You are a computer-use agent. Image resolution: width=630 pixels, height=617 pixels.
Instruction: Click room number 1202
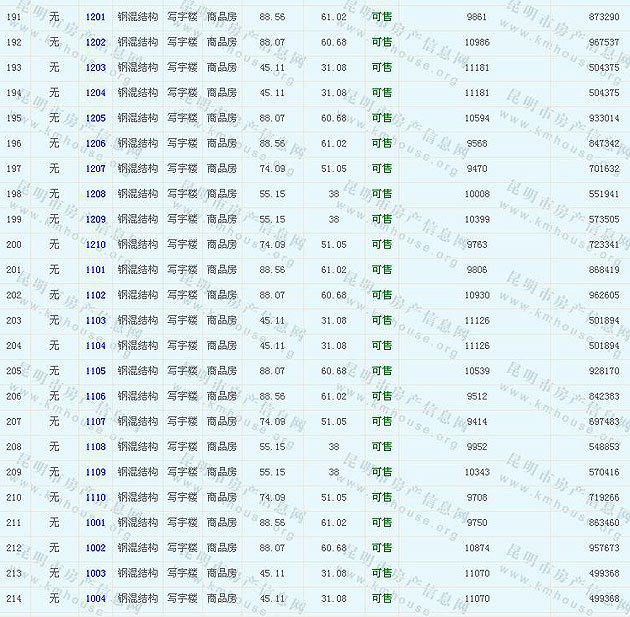[95, 42]
